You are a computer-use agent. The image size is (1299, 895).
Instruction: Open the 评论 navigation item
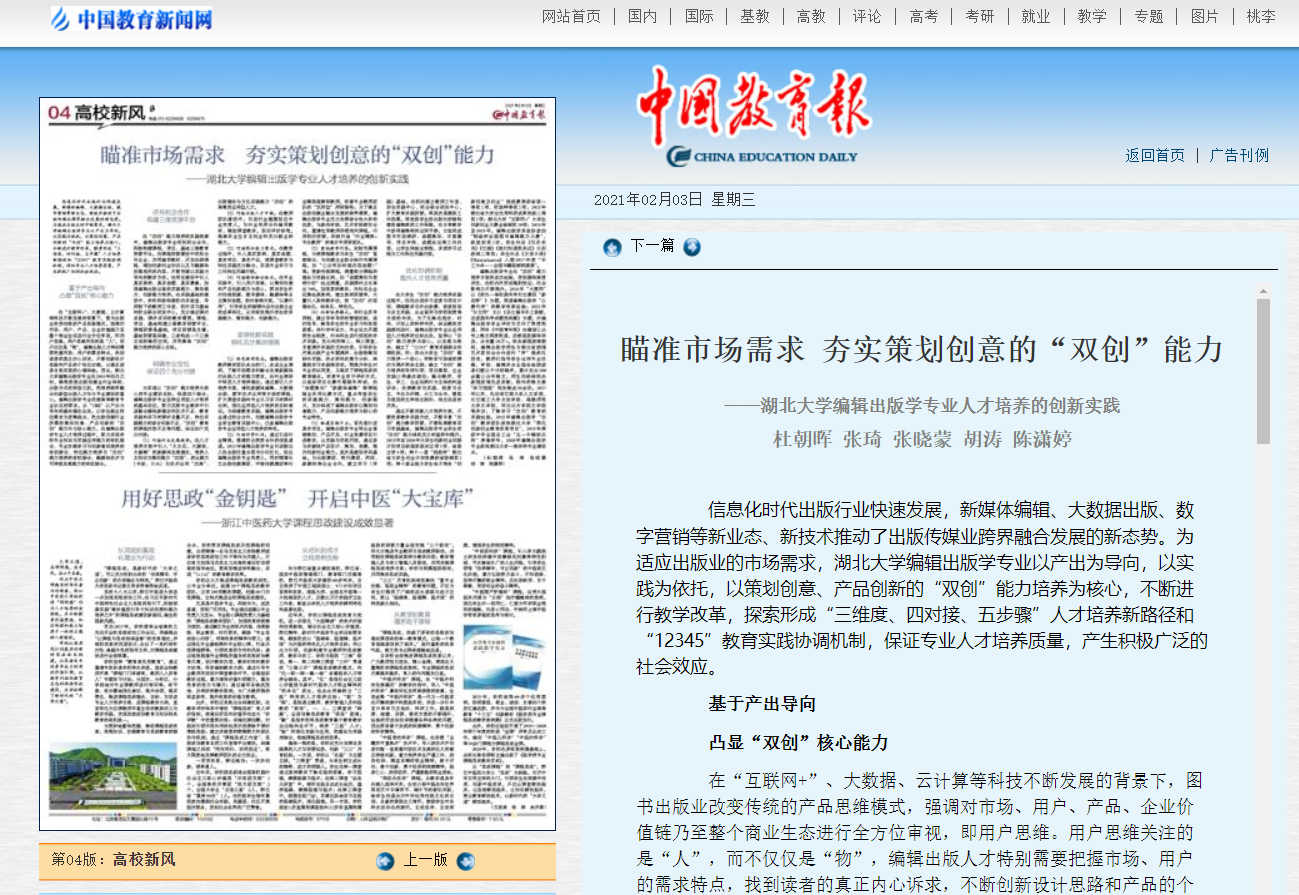click(x=867, y=16)
